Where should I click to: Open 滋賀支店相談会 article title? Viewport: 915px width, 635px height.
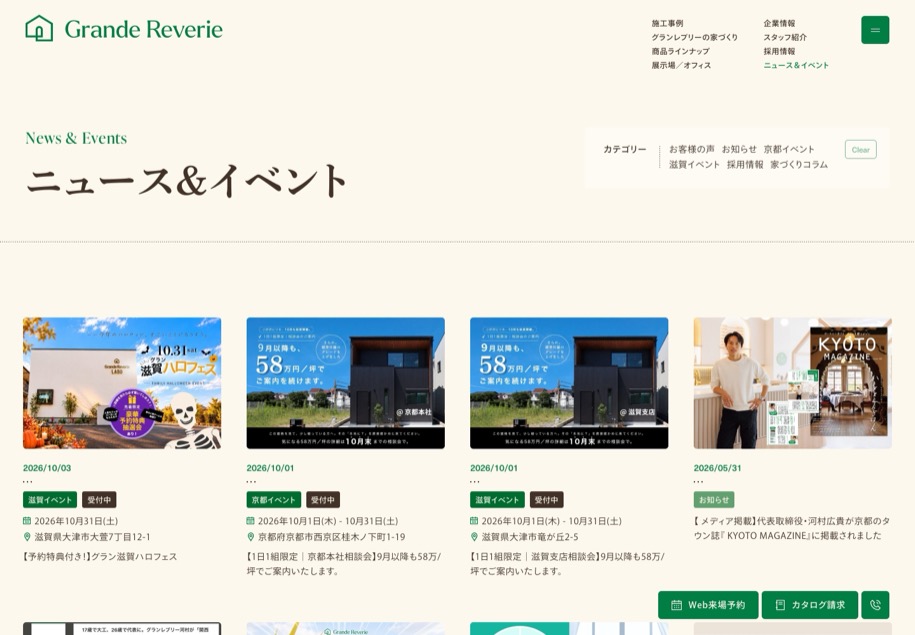tap(568, 564)
